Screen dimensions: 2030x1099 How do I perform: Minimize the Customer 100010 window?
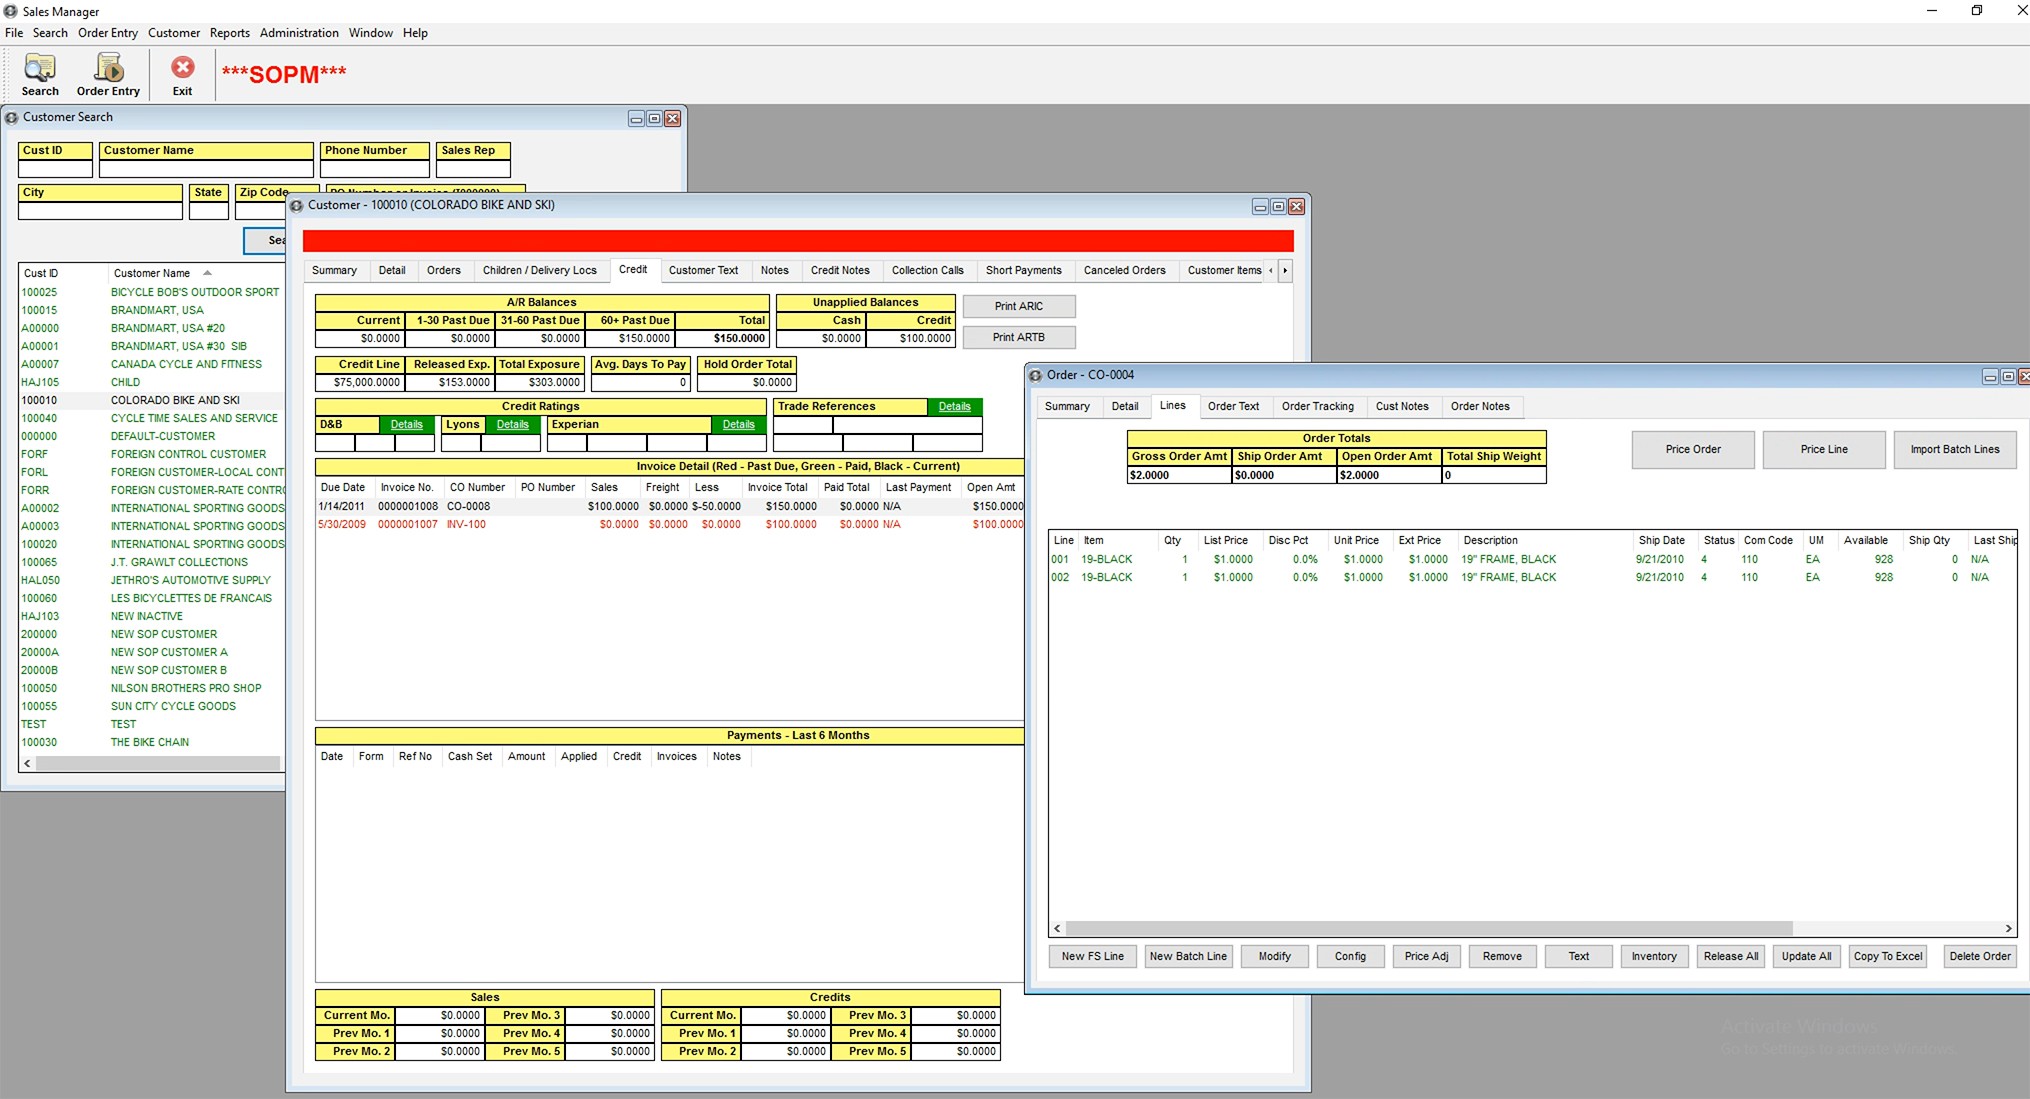1260,207
